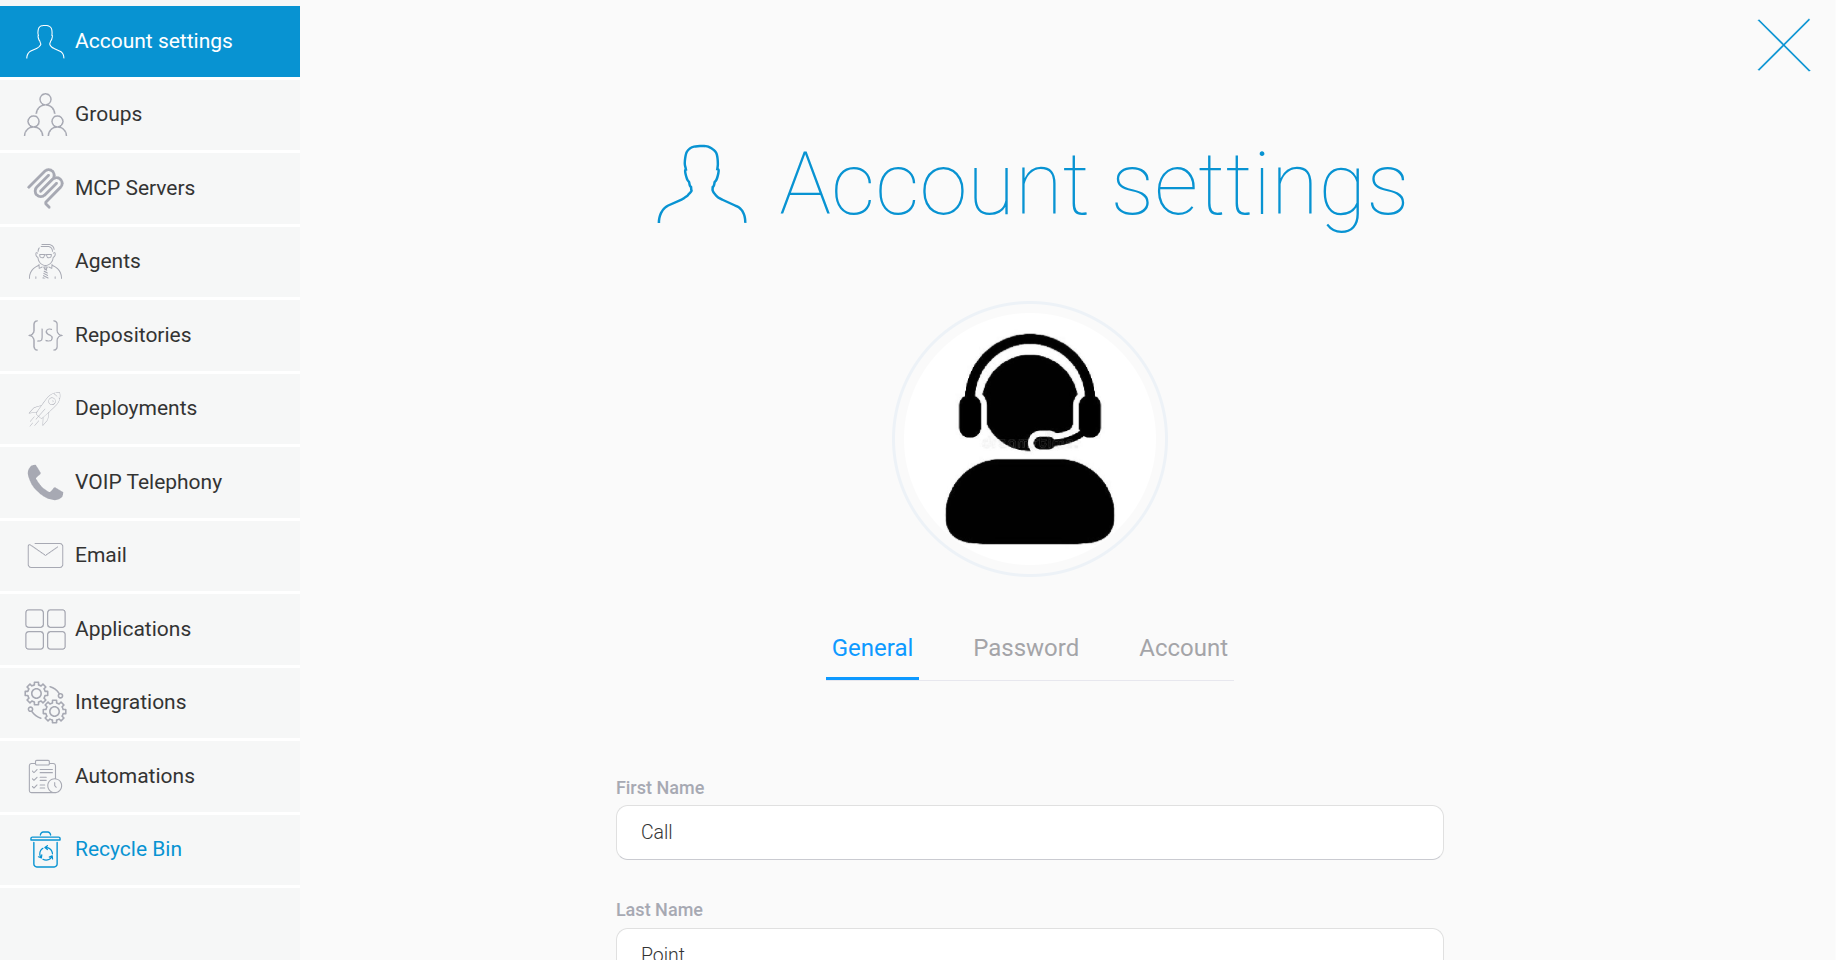Open the Account tab

[x=1183, y=648]
